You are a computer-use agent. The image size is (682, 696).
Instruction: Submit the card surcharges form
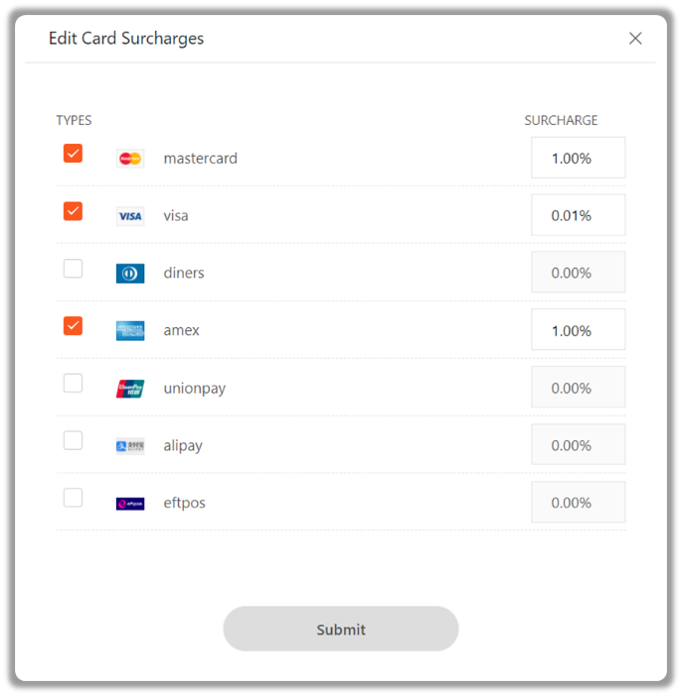point(341,629)
